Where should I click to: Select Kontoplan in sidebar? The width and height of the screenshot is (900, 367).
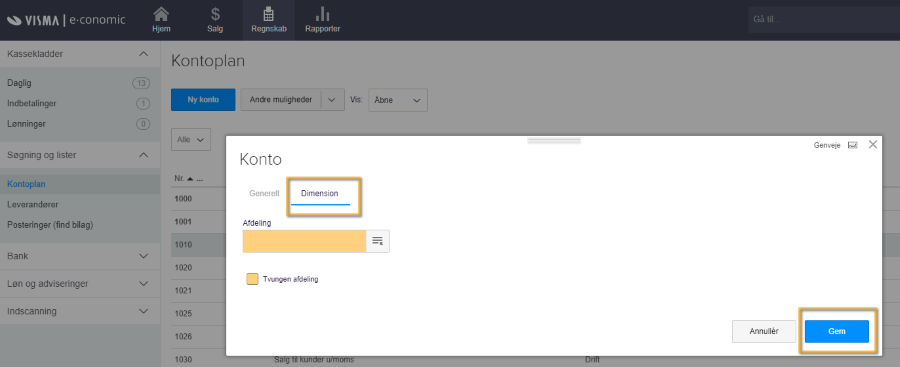pyautogui.click(x=26, y=184)
